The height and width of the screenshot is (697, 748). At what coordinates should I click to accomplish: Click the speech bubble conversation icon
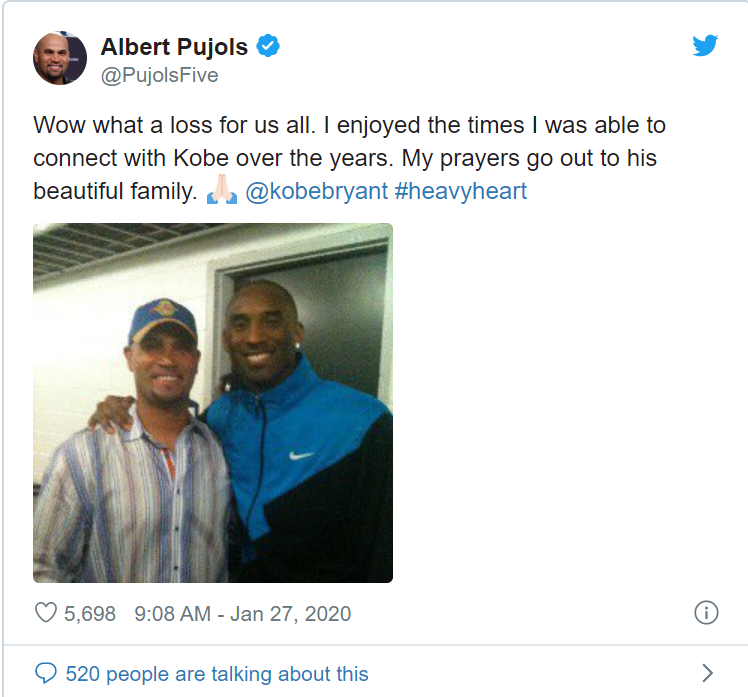(x=46, y=673)
